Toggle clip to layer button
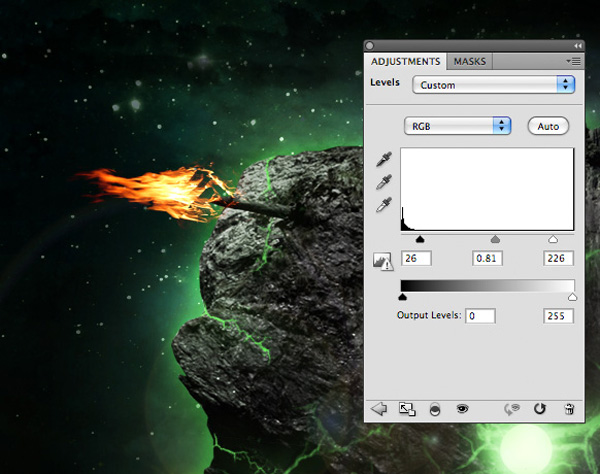The width and height of the screenshot is (600, 474). 435,409
